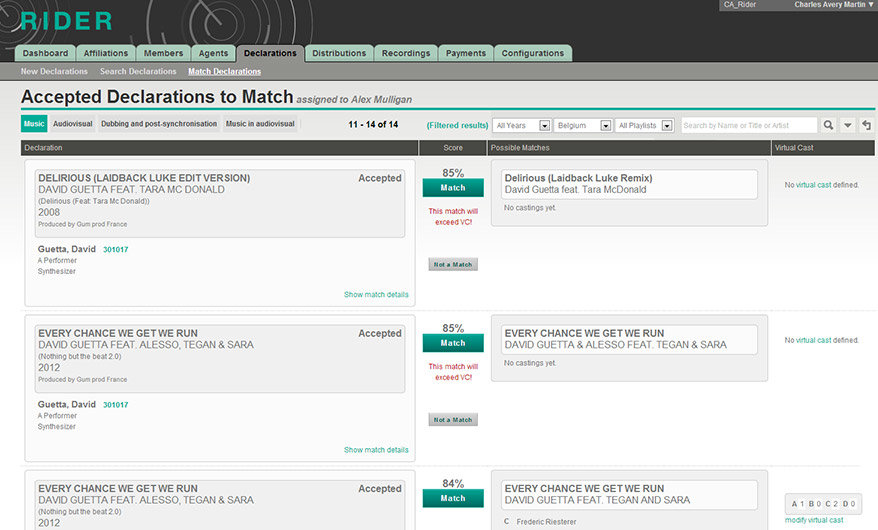Go to the Distributions tab

[x=339, y=53]
